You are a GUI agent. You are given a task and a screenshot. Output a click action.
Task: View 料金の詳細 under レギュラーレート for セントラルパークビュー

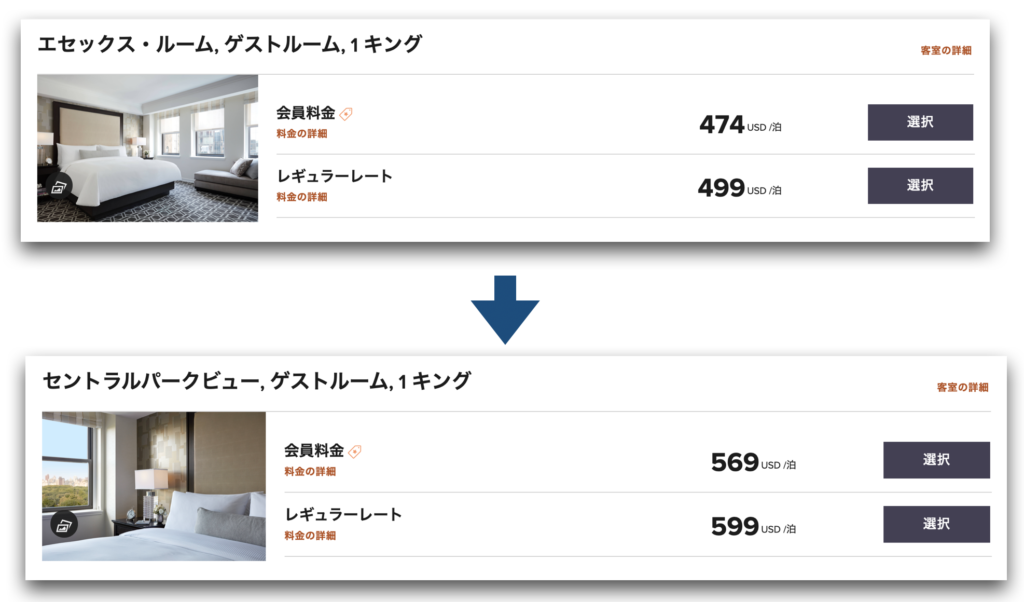click(x=310, y=536)
